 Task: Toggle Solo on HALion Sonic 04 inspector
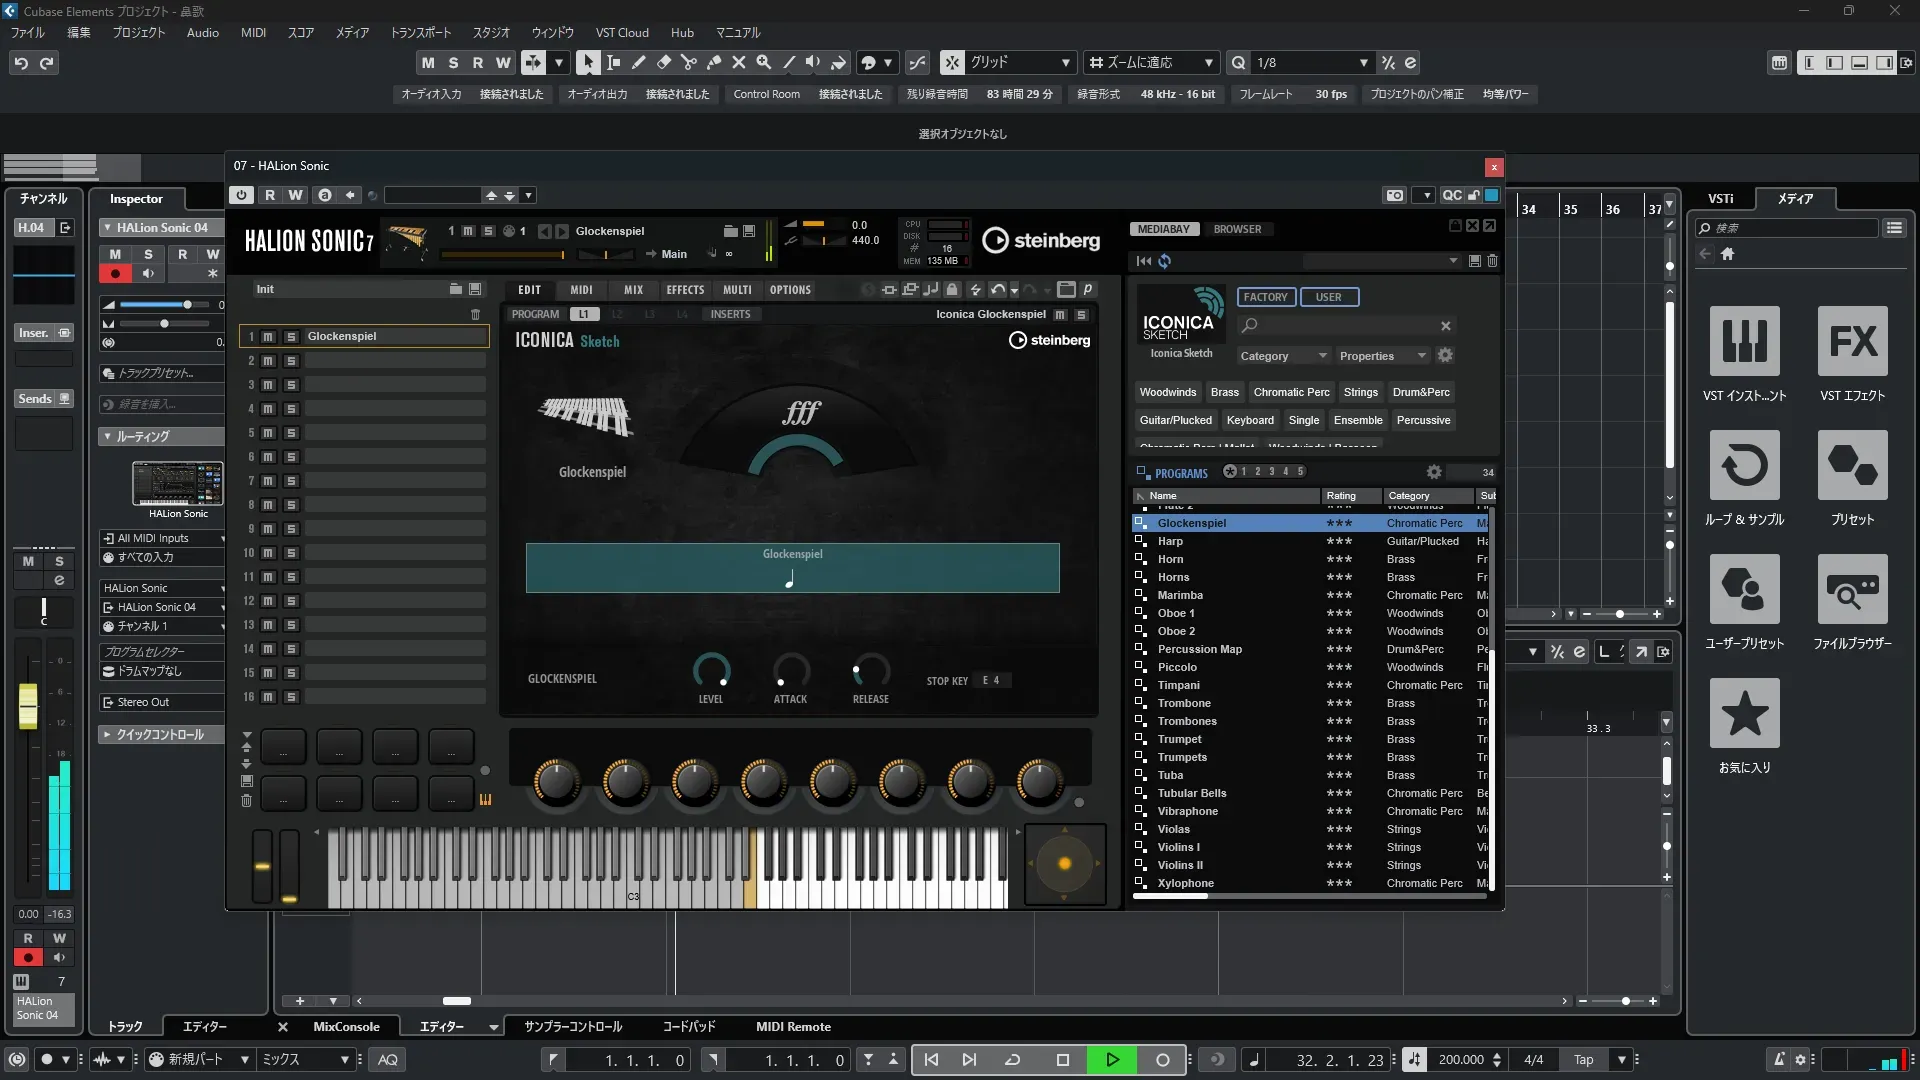click(x=148, y=254)
